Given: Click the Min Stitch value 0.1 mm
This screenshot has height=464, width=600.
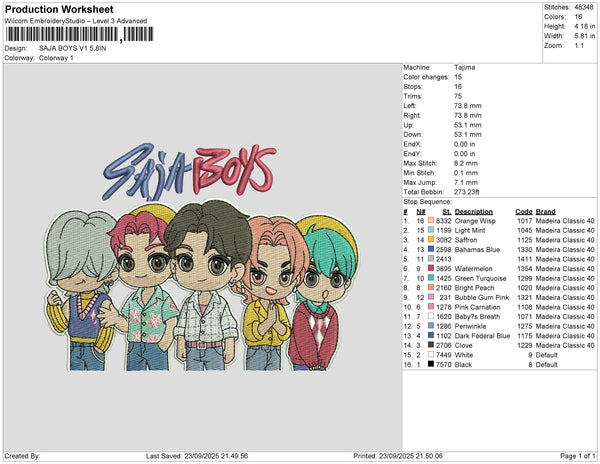Looking at the screenshot, I should (x=466, y=173).
